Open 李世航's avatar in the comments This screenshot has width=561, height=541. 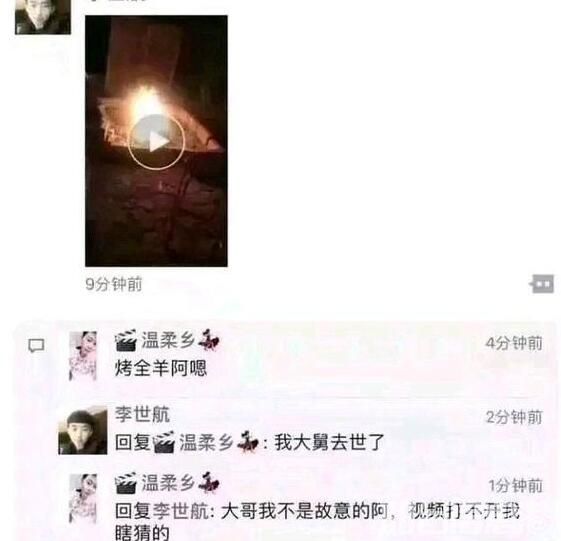click(x=83, y=430)
